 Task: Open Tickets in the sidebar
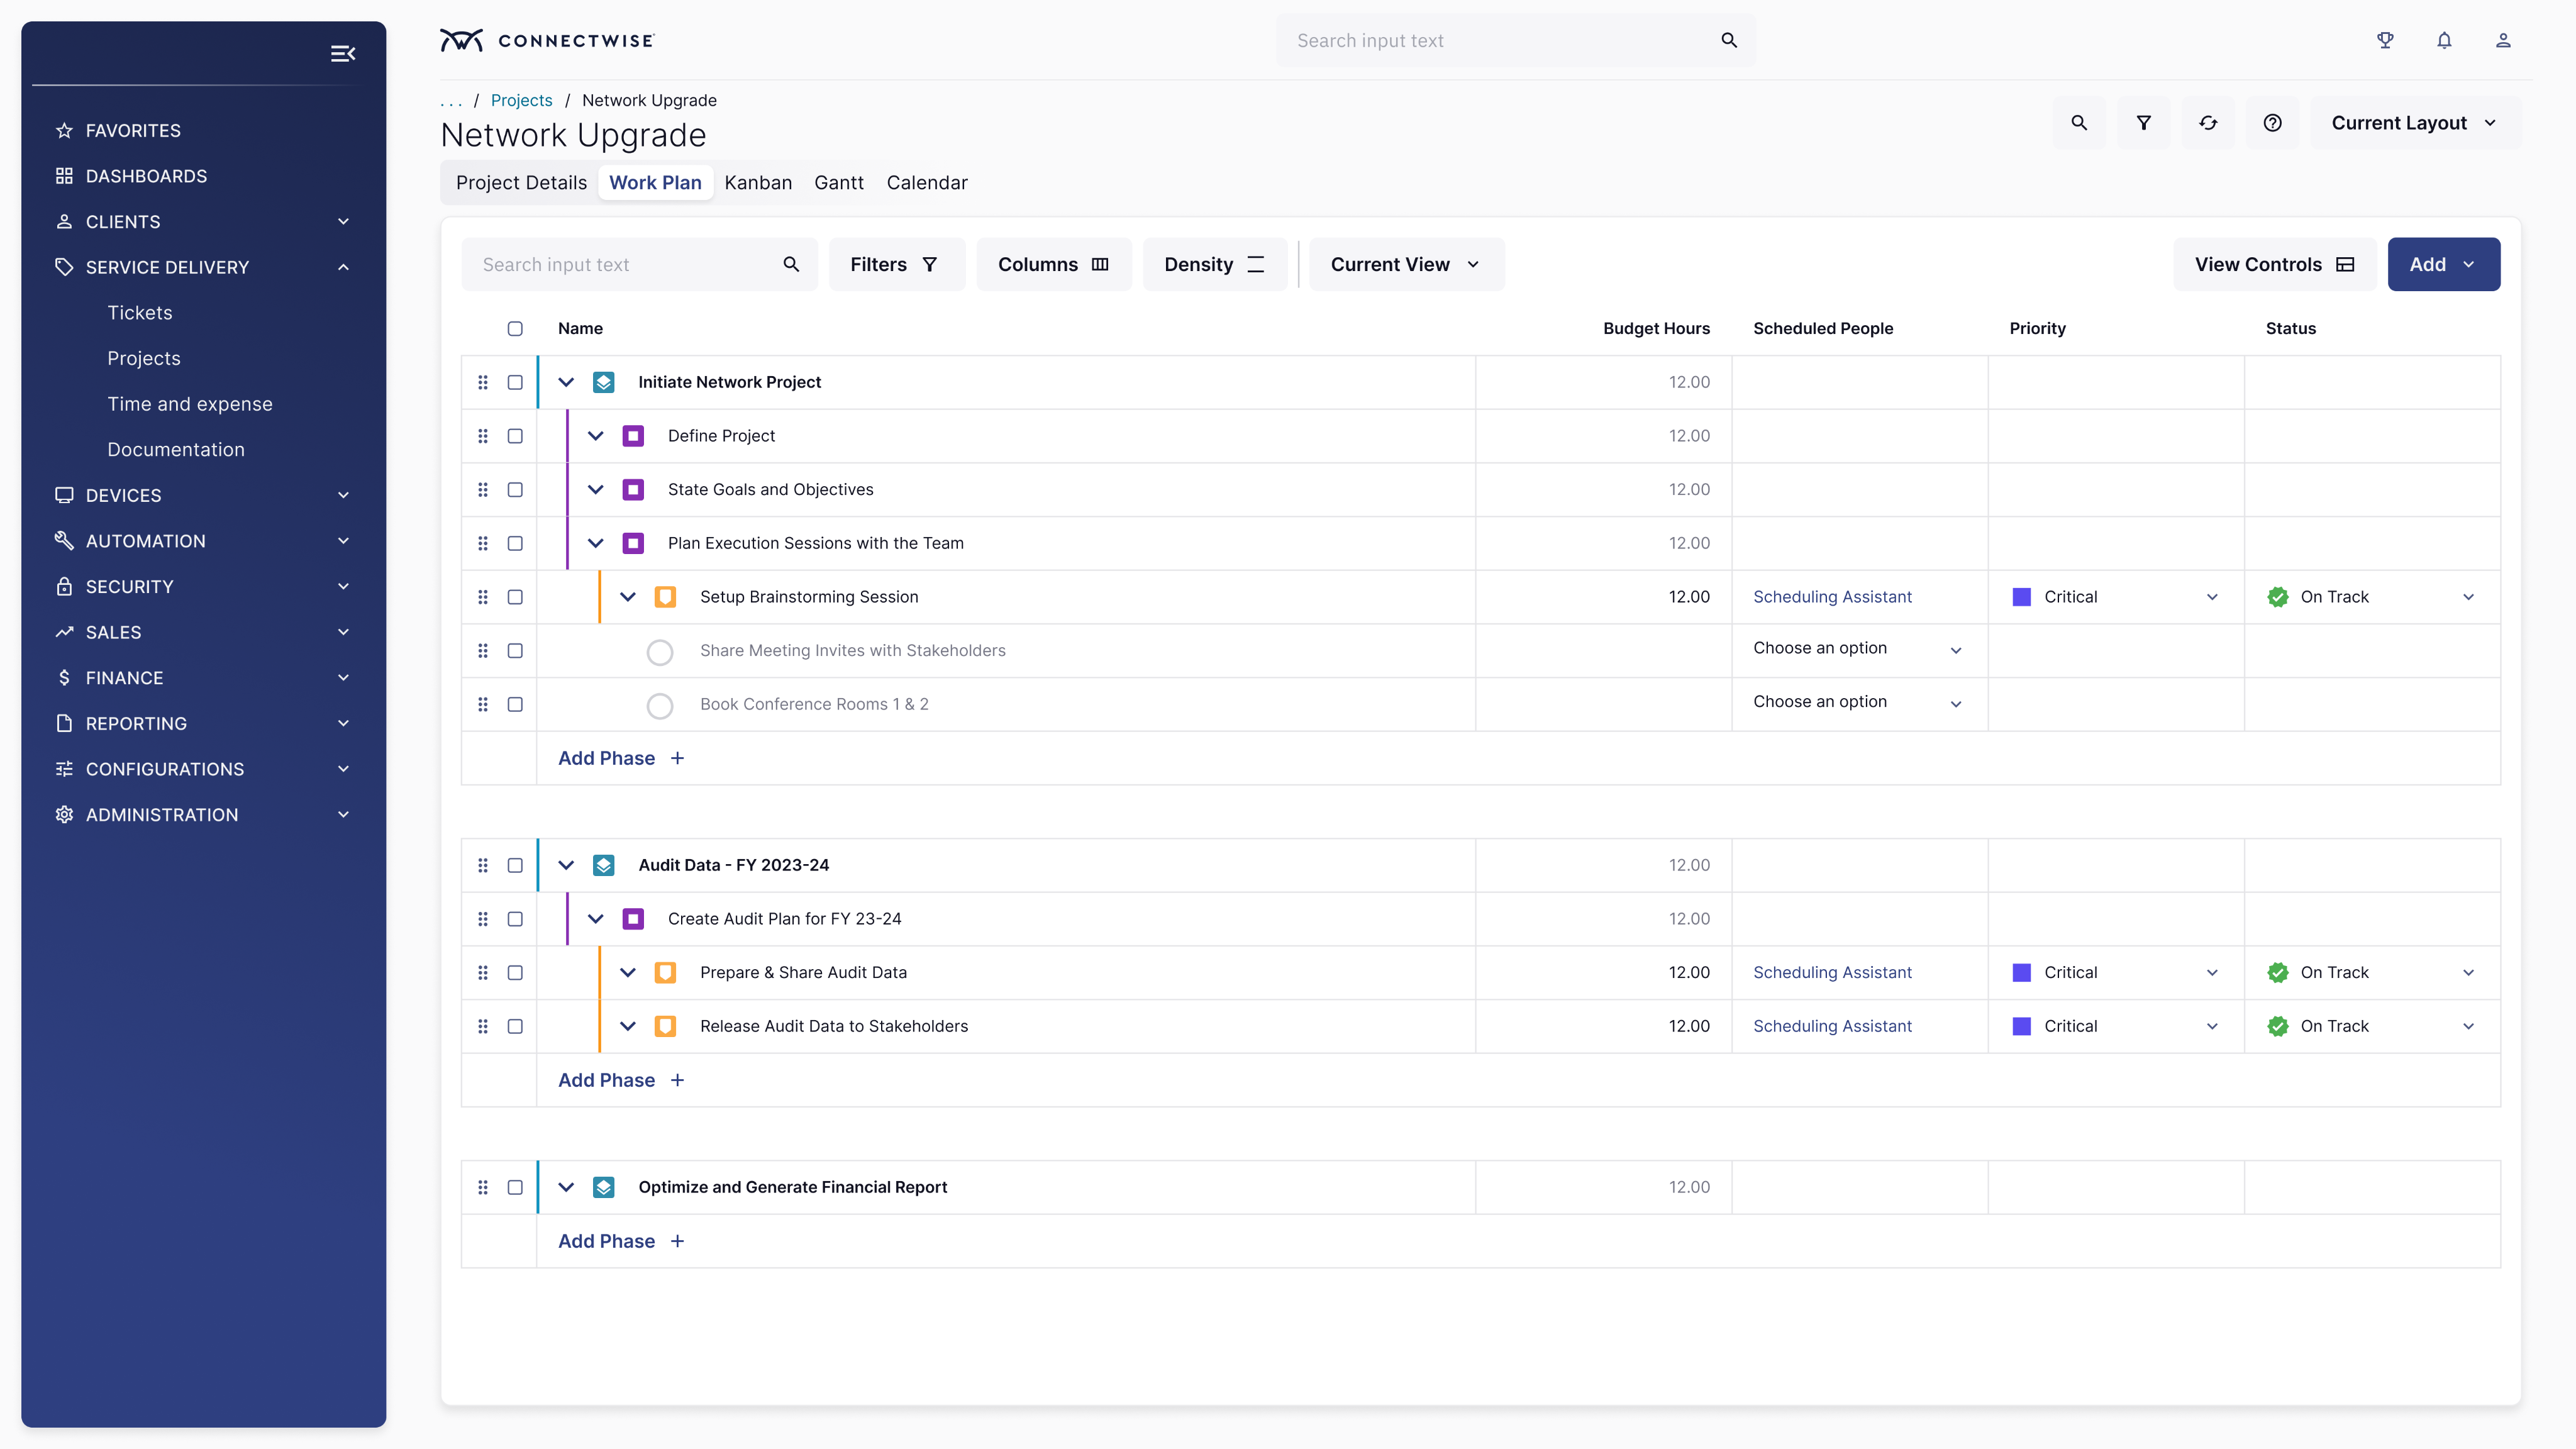[140, 313]
